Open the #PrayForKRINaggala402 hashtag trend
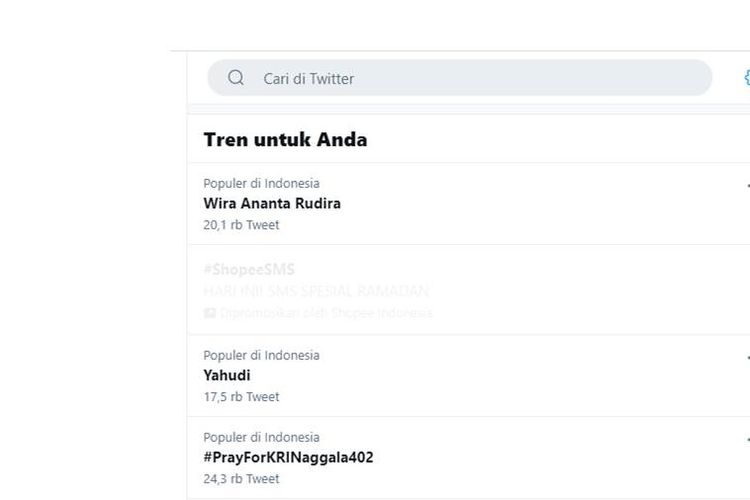 point(288,457)
